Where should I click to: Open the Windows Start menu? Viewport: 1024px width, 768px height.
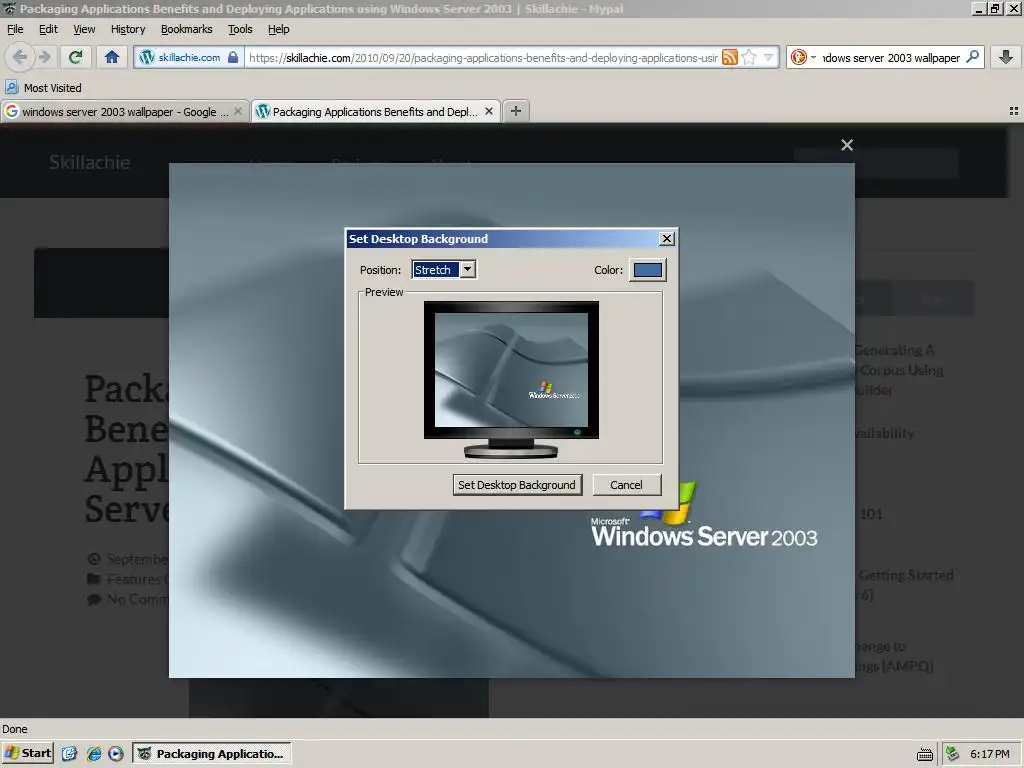pyautogui.click(x=28, y=753)
